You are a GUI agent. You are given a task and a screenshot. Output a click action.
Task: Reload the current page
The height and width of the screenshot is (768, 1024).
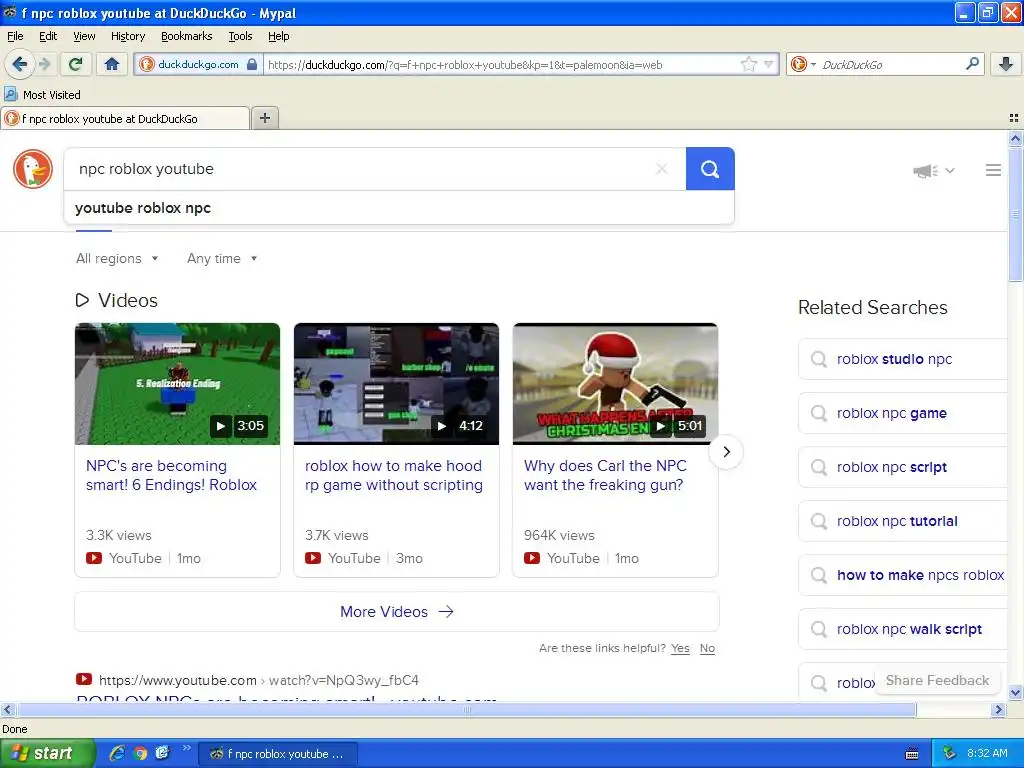pos(75,64)
